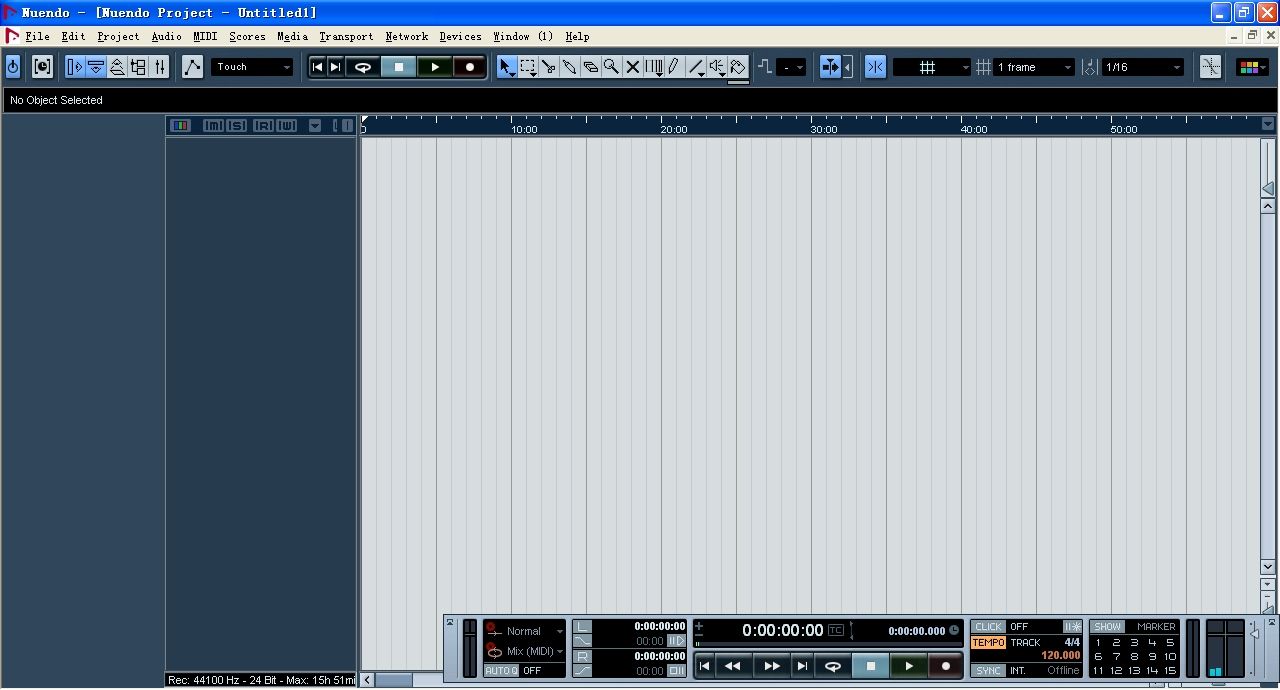Solo button in track list header
The height and width of the screenshot is (690, 1280).
tap(236, 125)
